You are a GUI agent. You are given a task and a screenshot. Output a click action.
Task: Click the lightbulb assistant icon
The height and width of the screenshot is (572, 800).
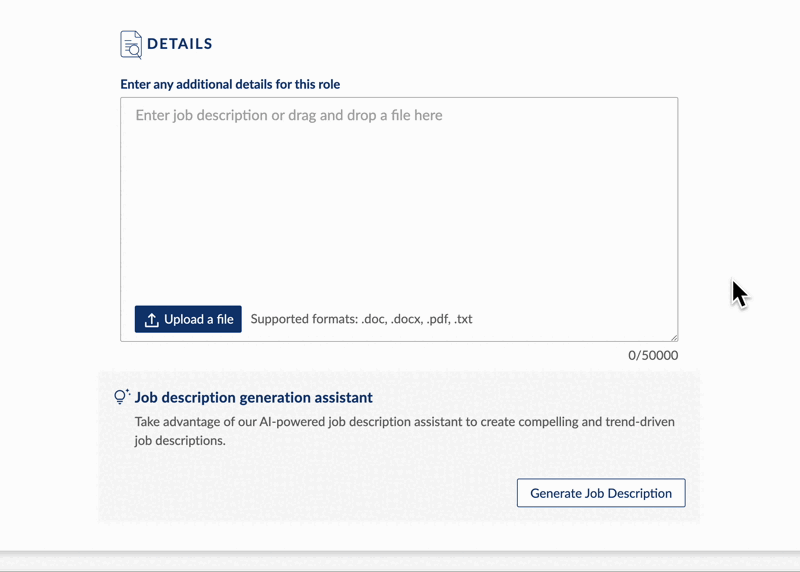tap(121, 397)
